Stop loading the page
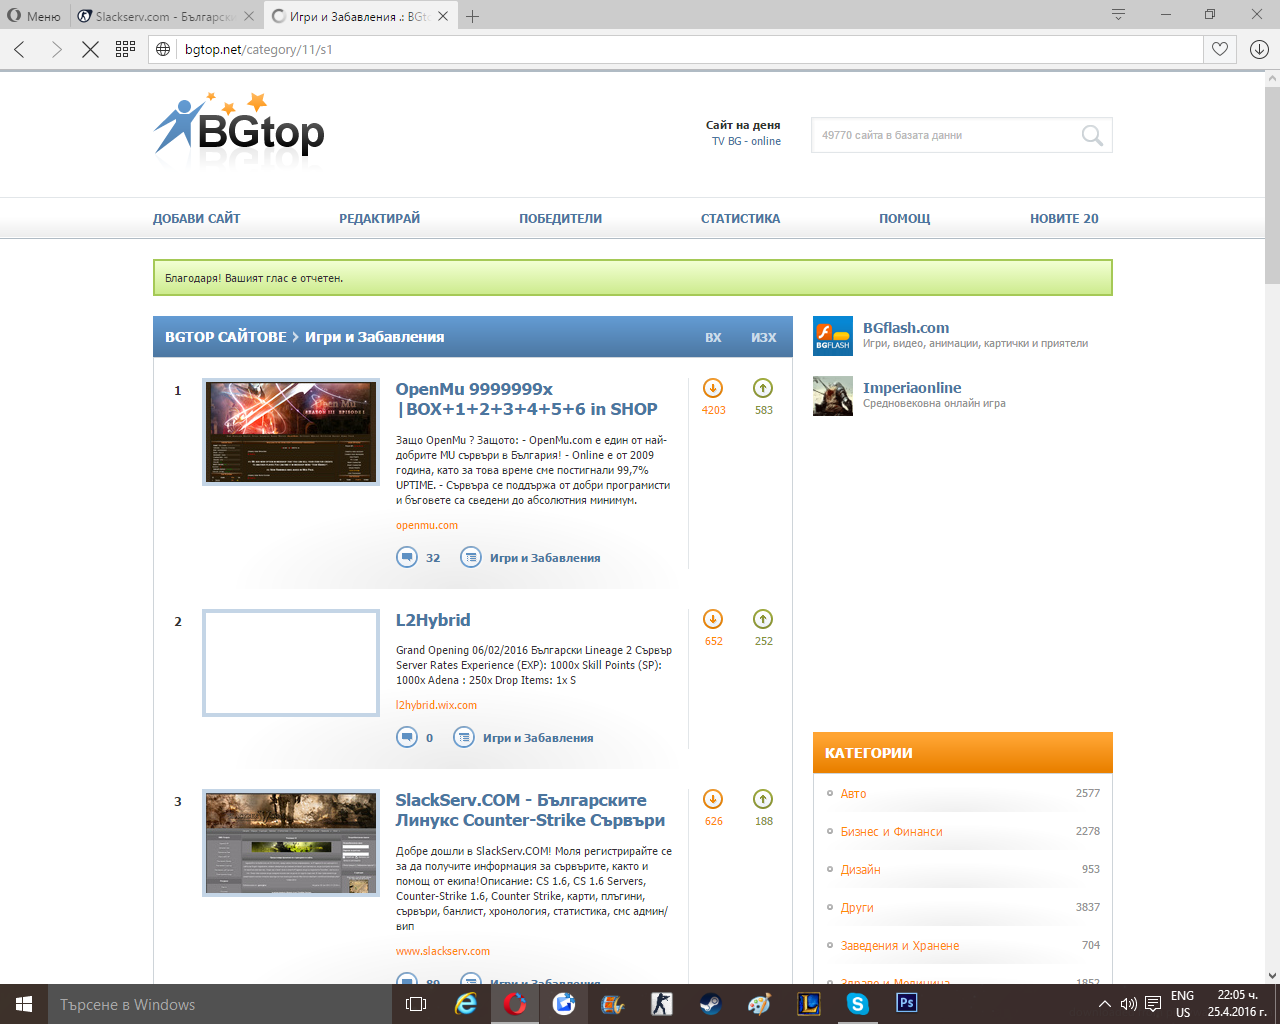This screenshot has height=1024, width=1280. tap(90, 49)
